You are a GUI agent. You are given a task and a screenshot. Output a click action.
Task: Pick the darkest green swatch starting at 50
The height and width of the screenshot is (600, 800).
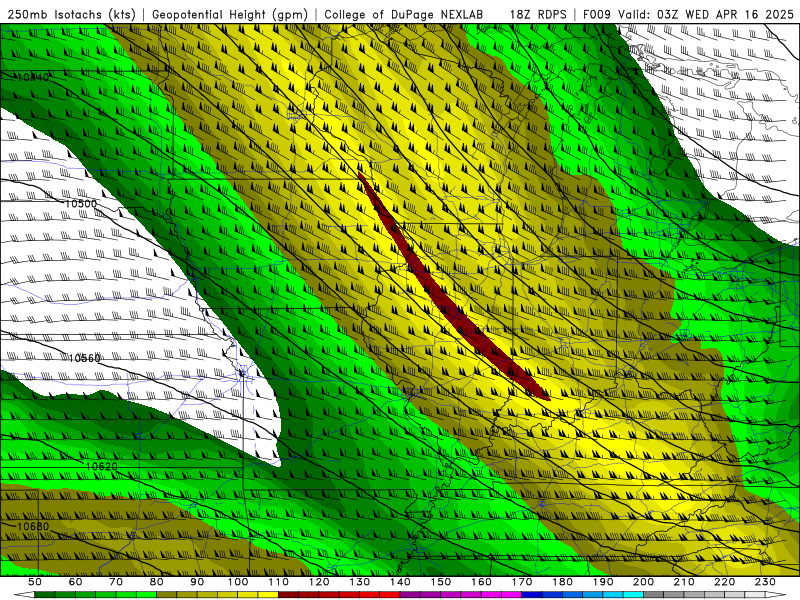coord(44,595)
